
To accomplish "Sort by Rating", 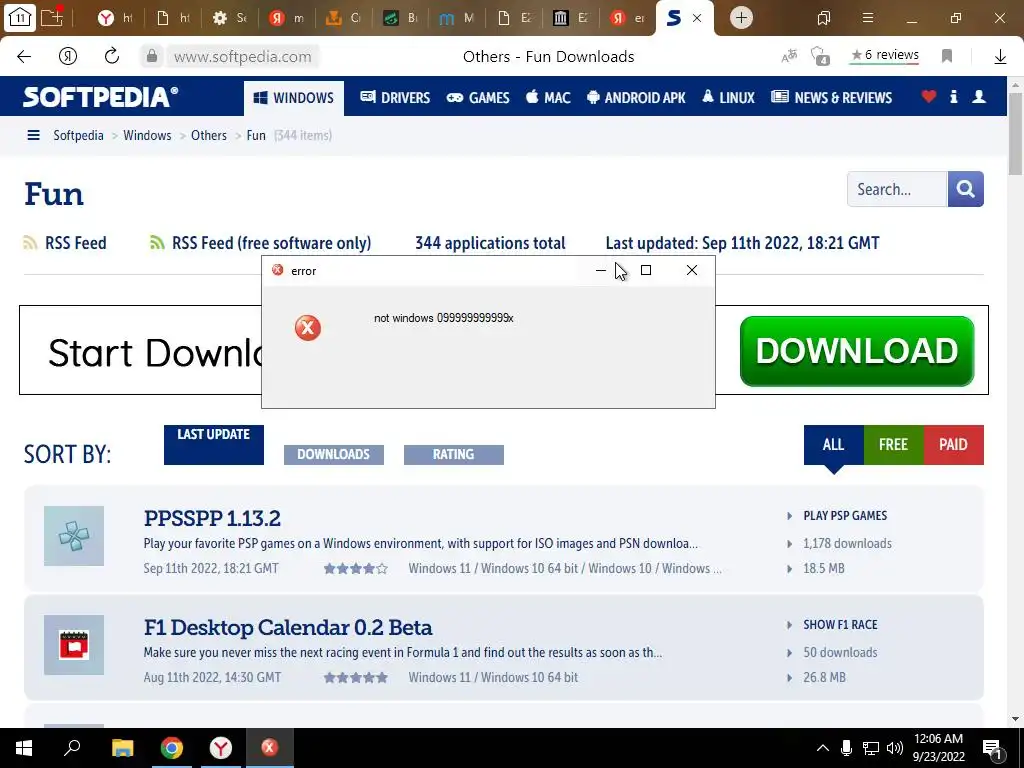I will pyautogui.click(x=454, y=455).
